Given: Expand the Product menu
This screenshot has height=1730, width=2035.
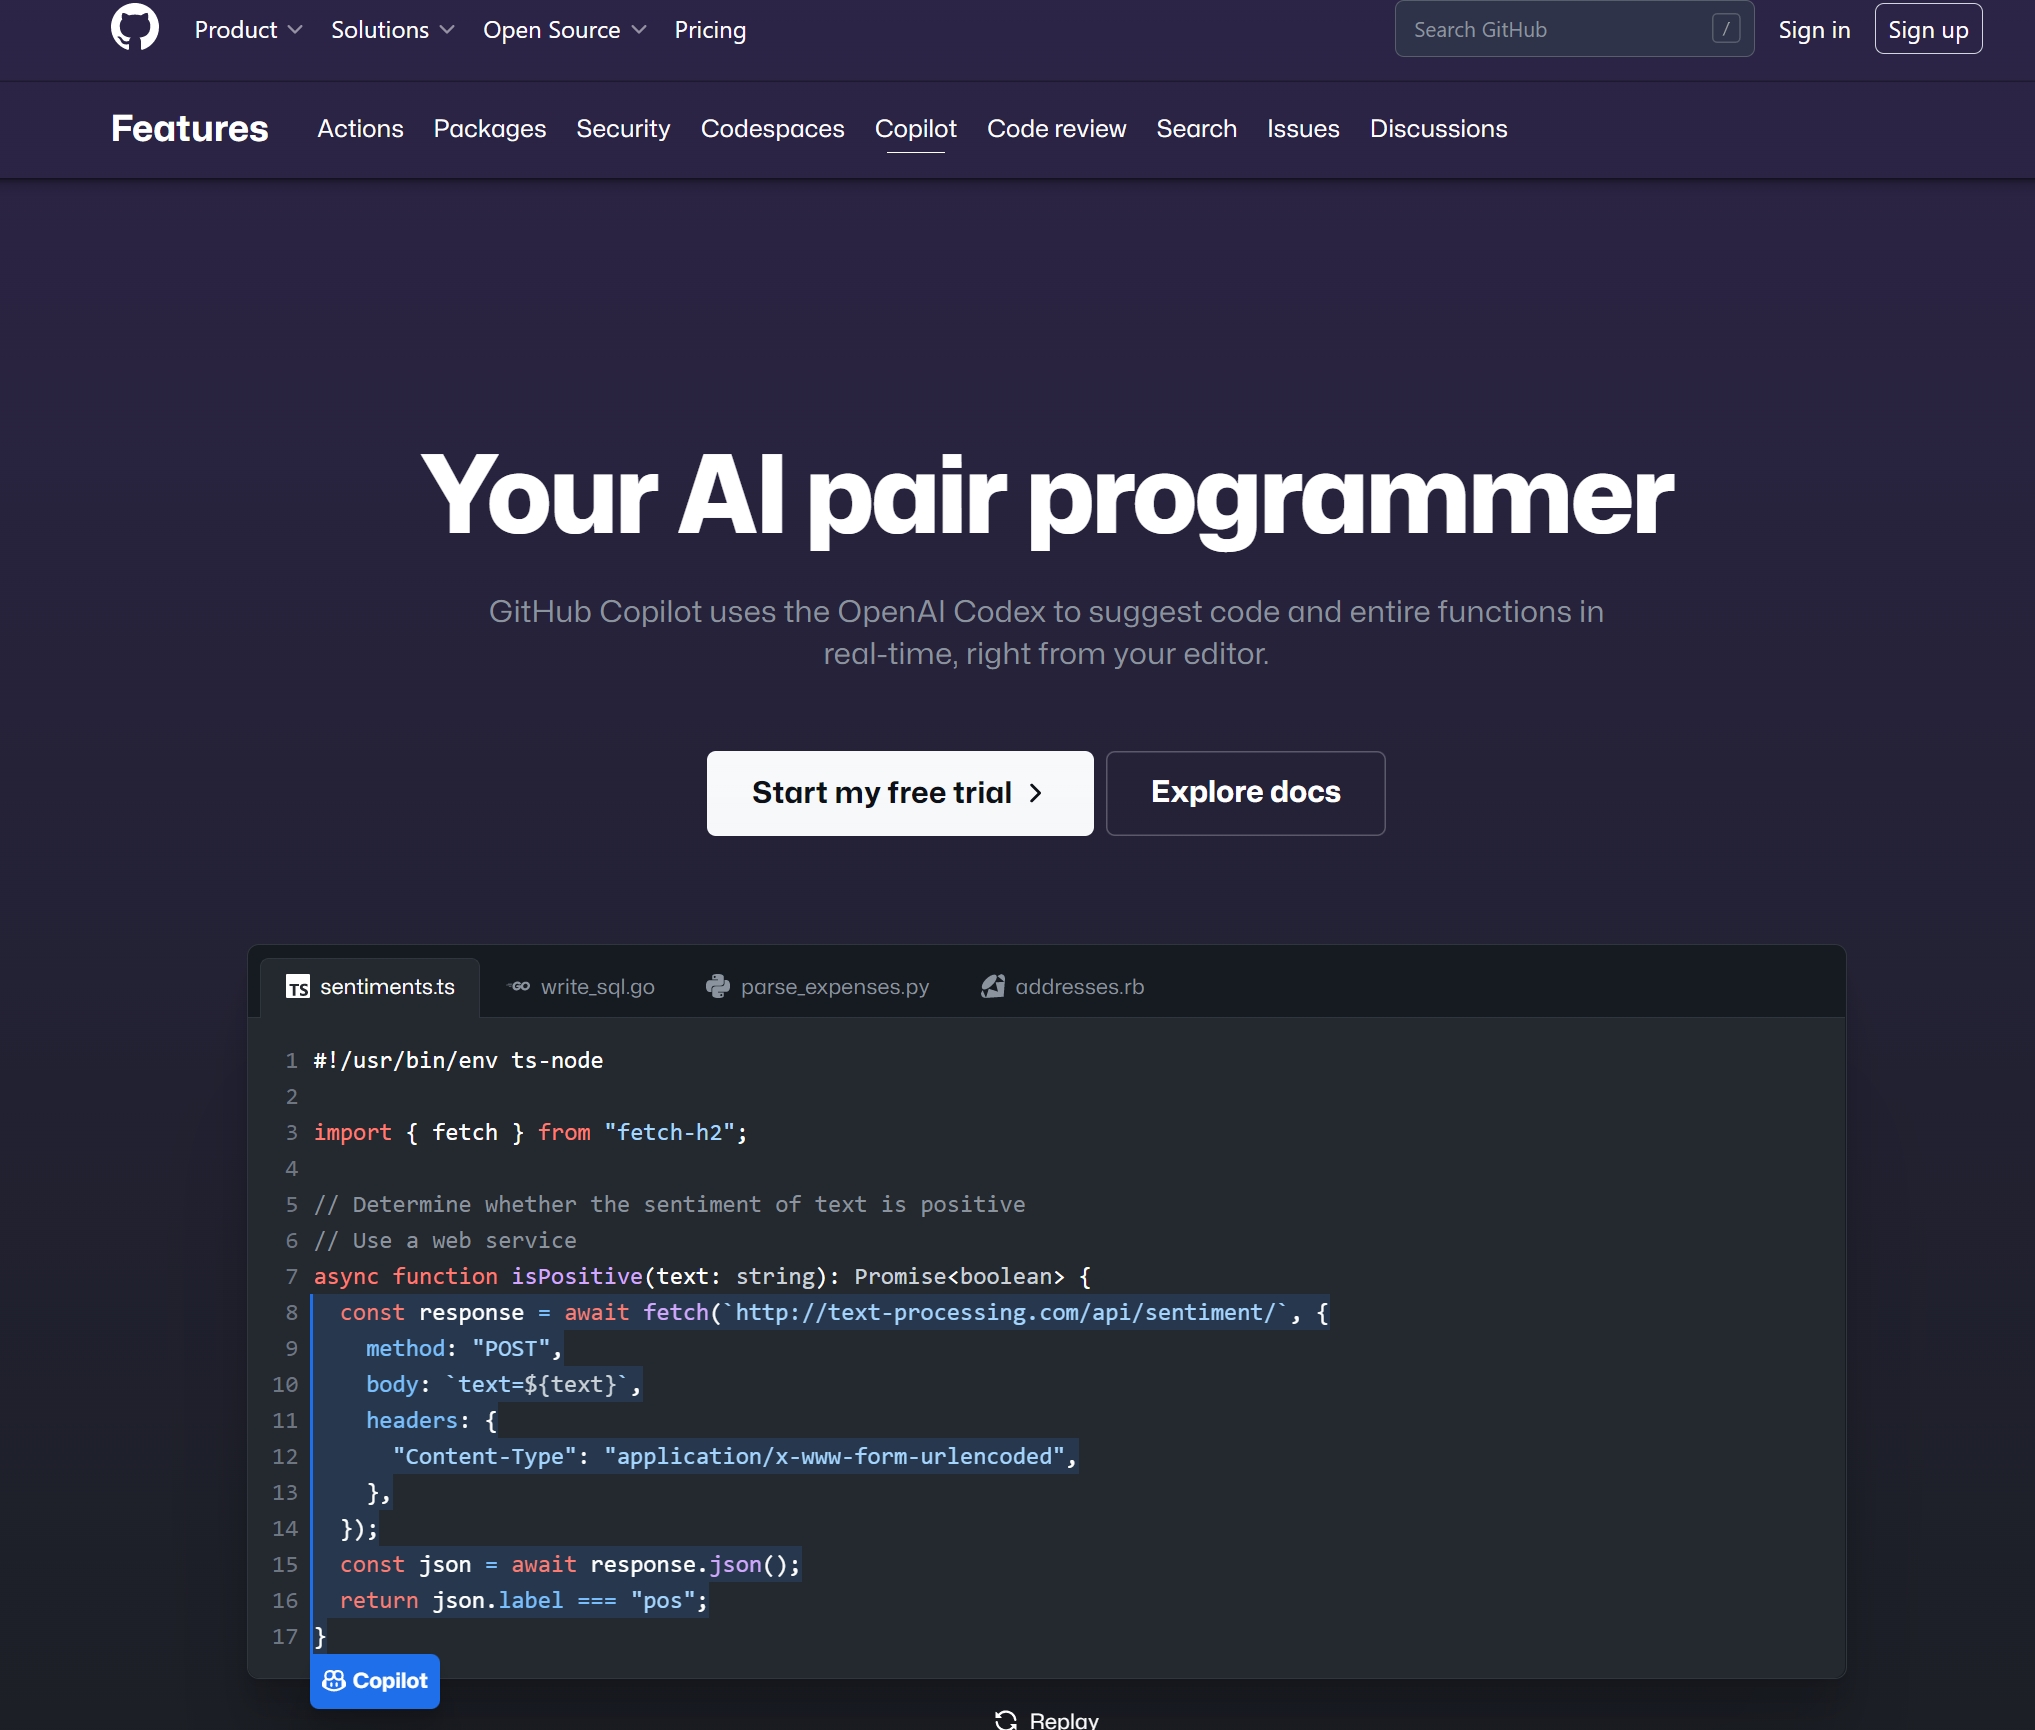Looking at the screenshot, I should point(248,29).
